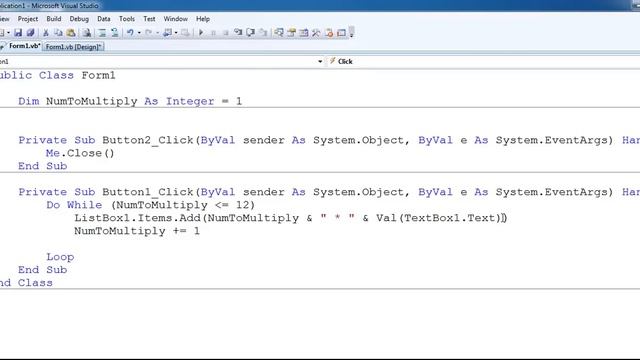Screen dimensions: 640x360
Task: Open the Properties Window toolbar icon
Action: pos(291,33)
